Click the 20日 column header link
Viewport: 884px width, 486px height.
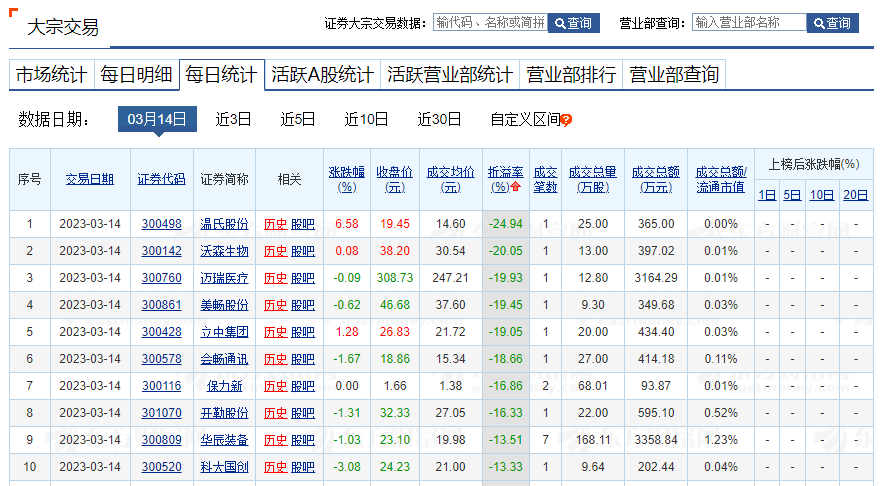point(855,195)
